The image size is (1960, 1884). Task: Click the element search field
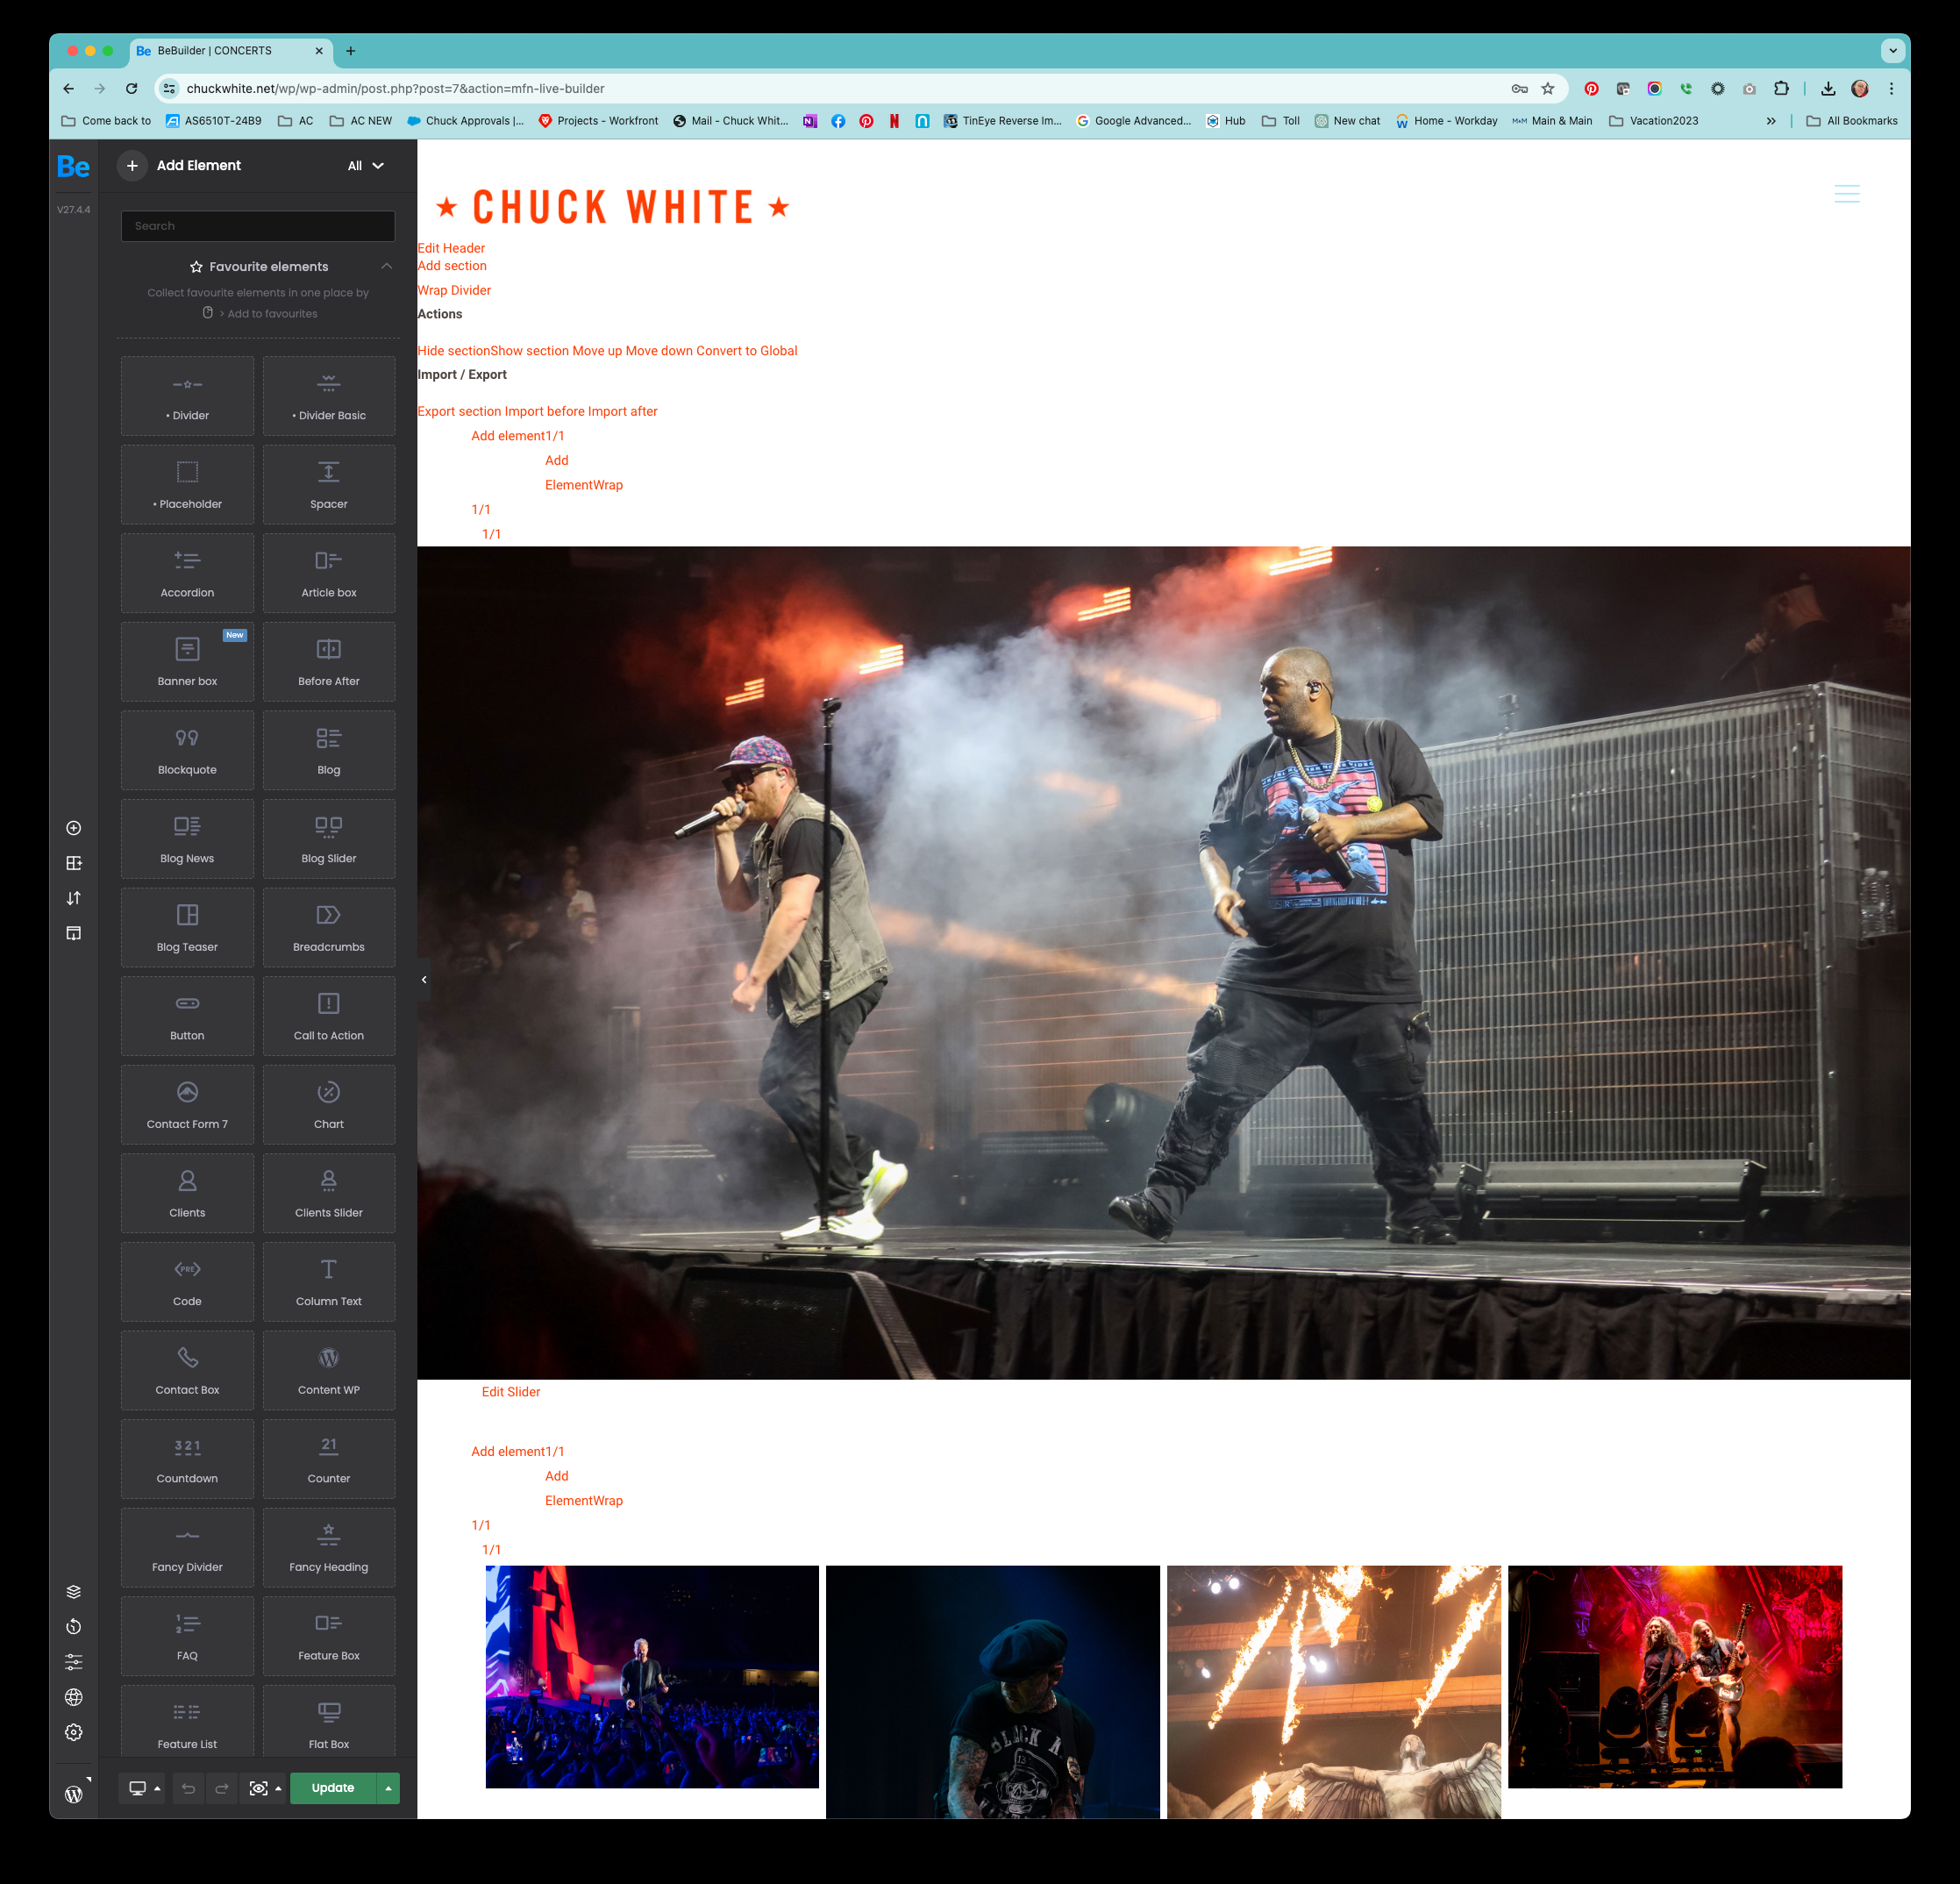(258, 226)
